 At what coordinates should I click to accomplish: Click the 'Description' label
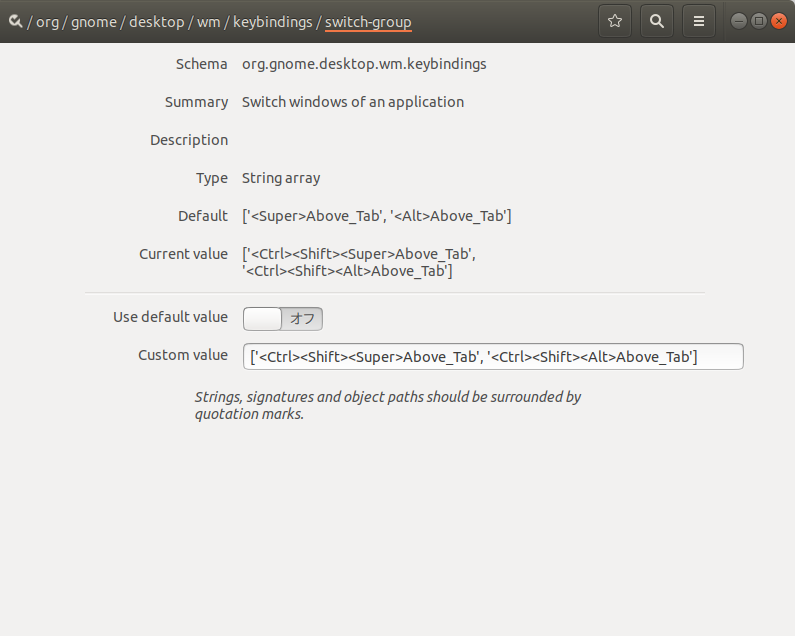point(189,140)
